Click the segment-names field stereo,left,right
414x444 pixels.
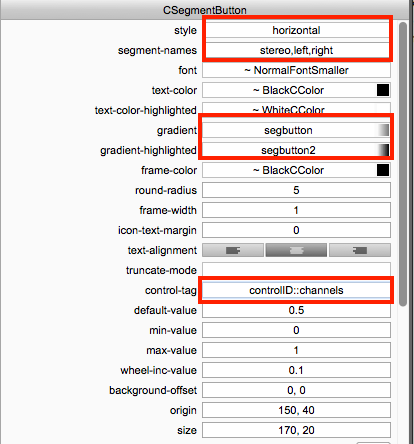click(x=296, y=50)
